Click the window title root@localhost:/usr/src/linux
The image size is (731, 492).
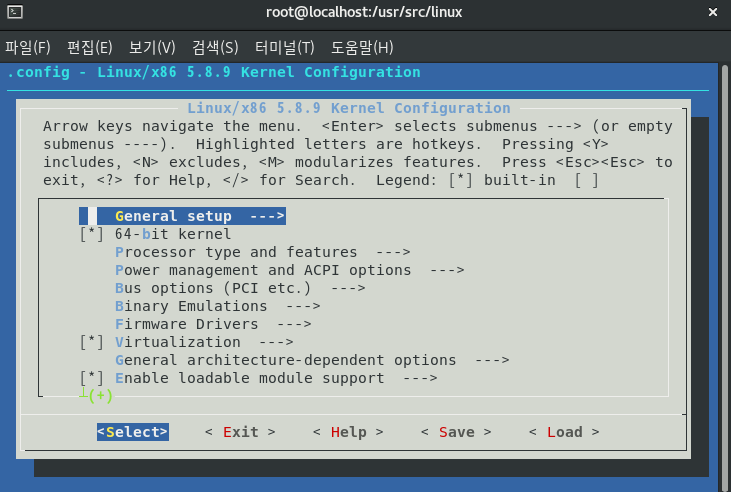[x=364, y=12]
